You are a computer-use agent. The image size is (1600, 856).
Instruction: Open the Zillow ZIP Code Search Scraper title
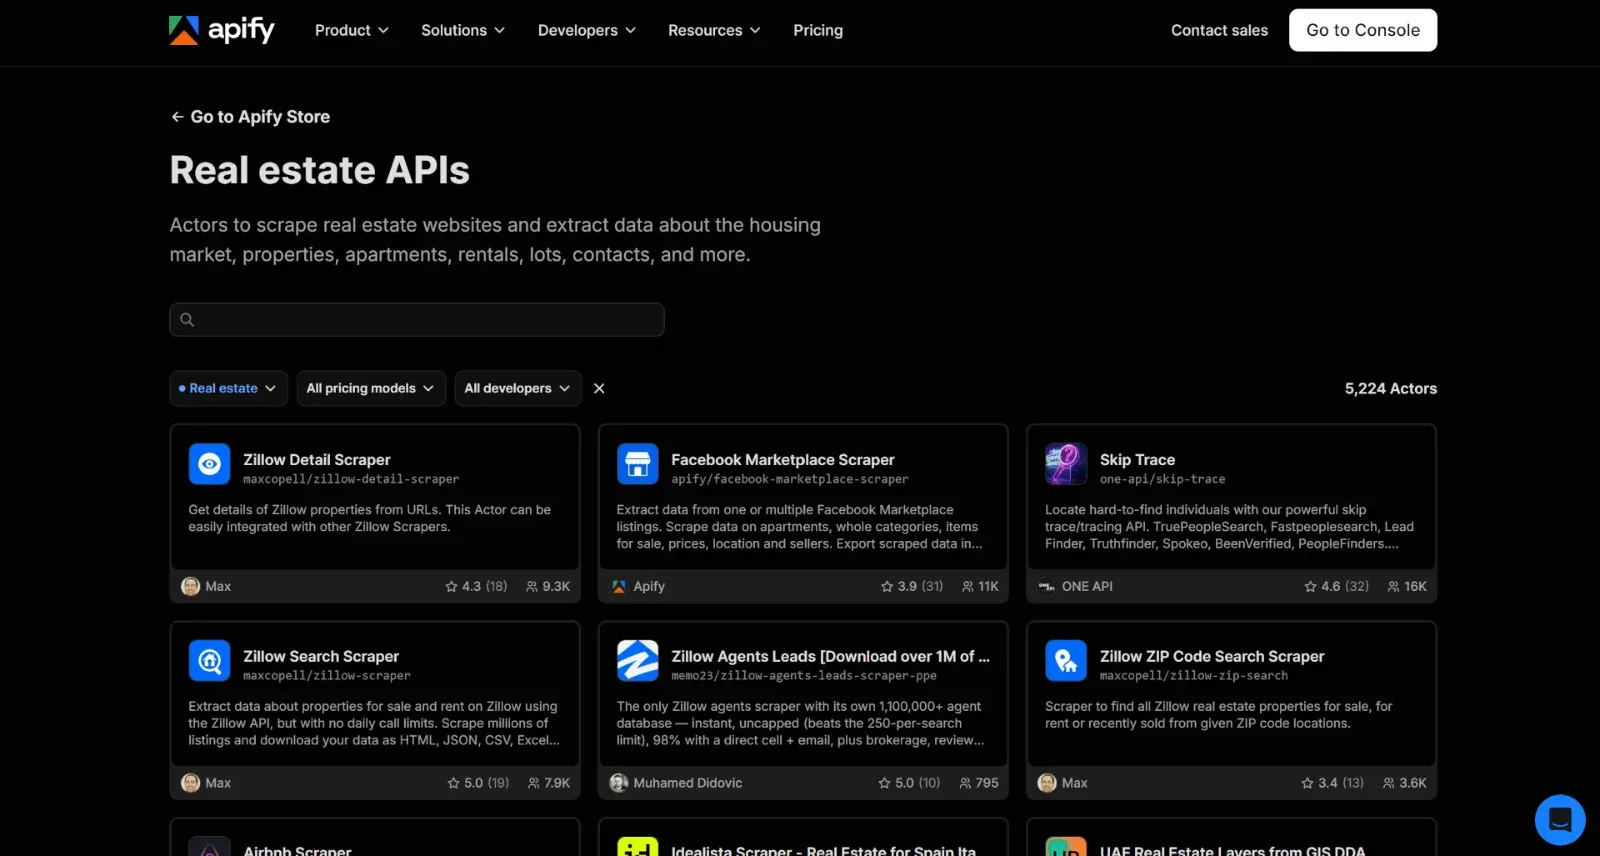pos(1212,657)
